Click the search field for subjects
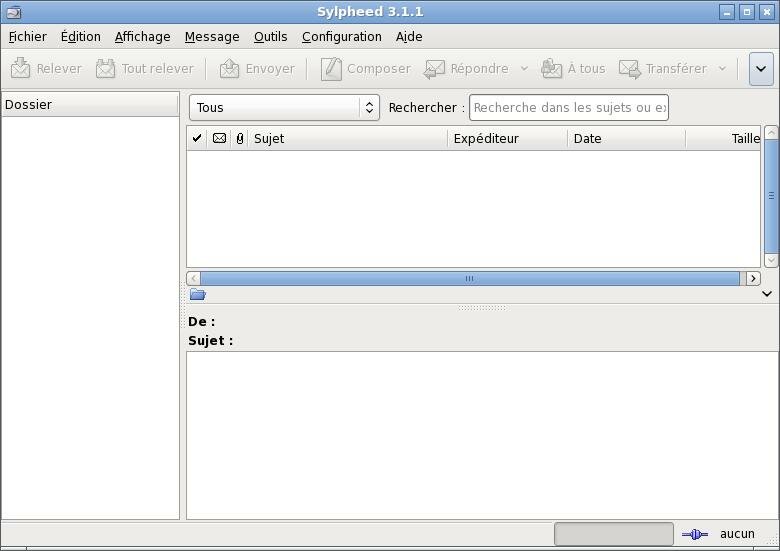Image resolution: width=780 pixels, height=551 pixels. tap(569, 107)
